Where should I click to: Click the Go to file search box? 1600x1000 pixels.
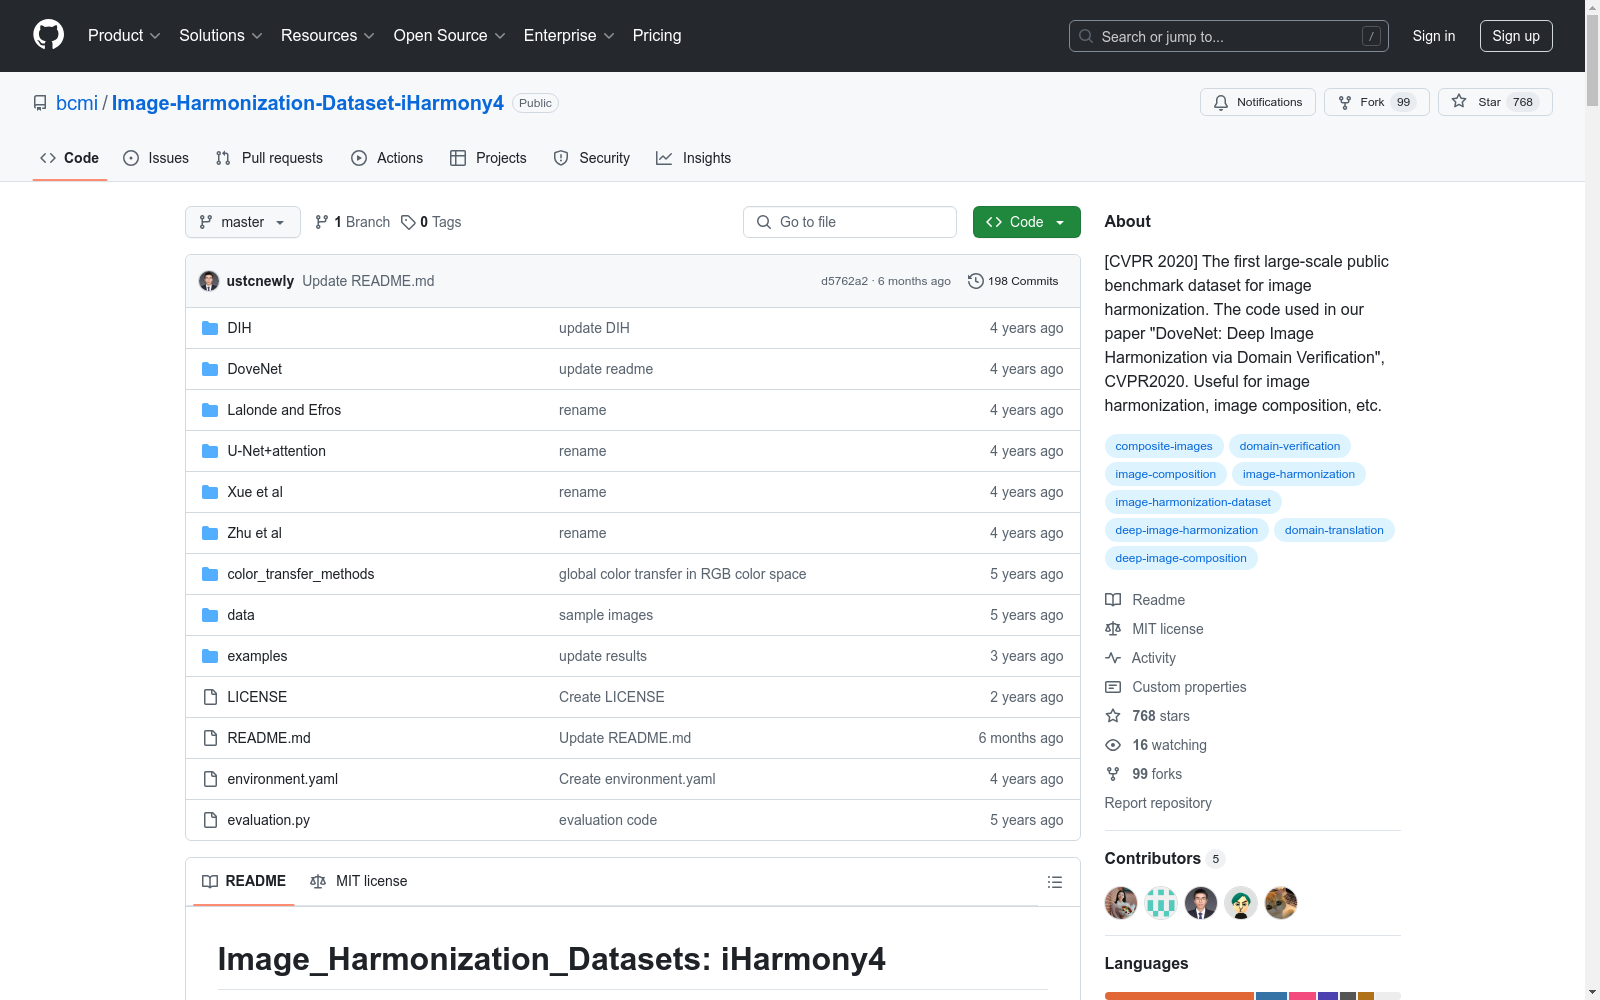click(850, 222)
